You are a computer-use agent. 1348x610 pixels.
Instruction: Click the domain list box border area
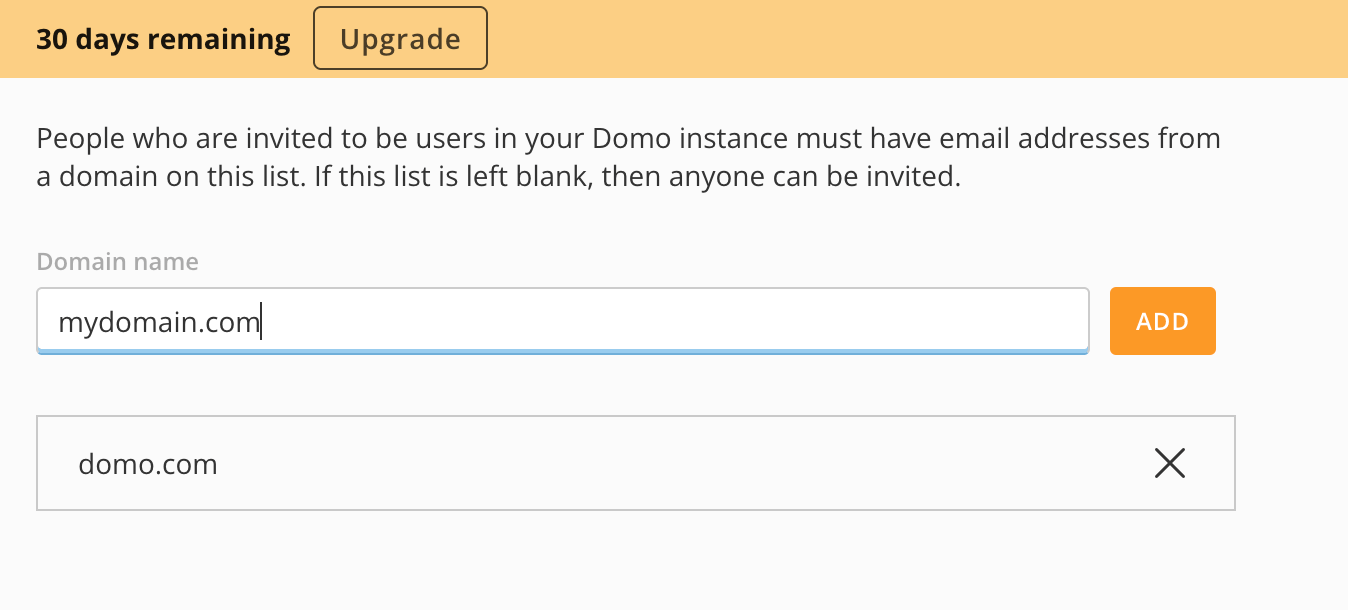point(636,417)
